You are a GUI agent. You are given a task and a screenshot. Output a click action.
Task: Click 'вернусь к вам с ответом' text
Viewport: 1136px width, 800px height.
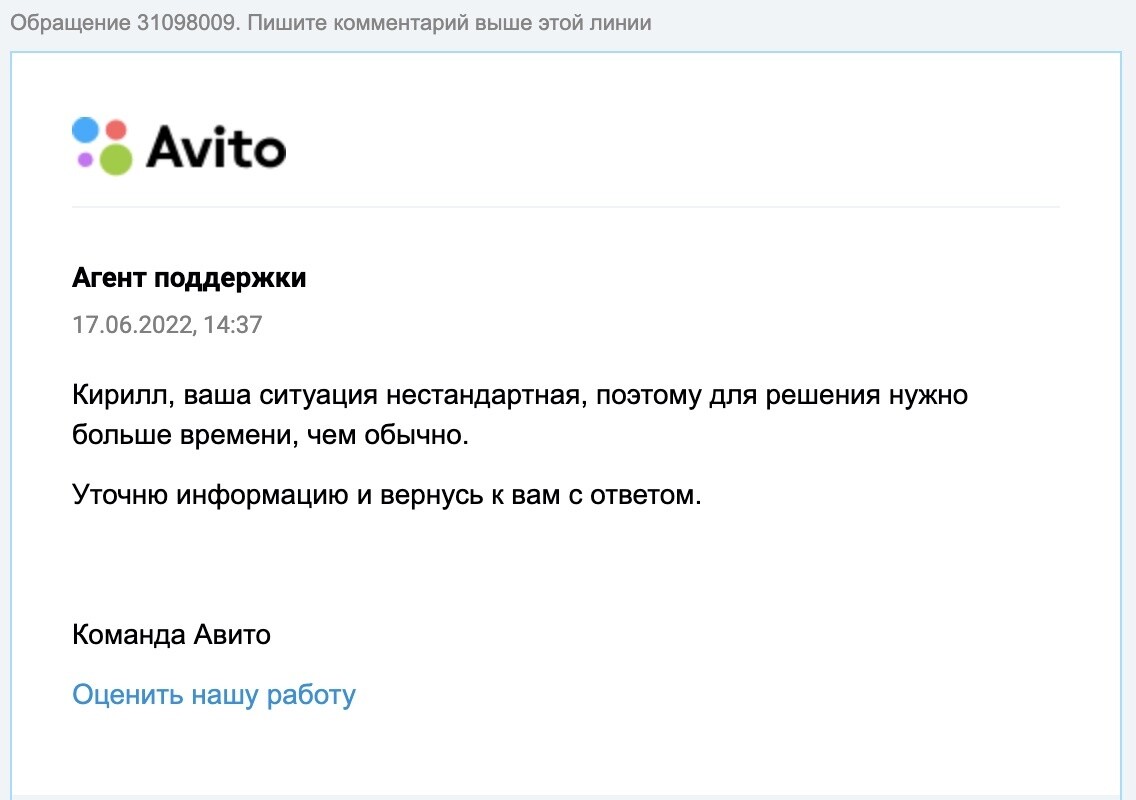click(540, 495)
